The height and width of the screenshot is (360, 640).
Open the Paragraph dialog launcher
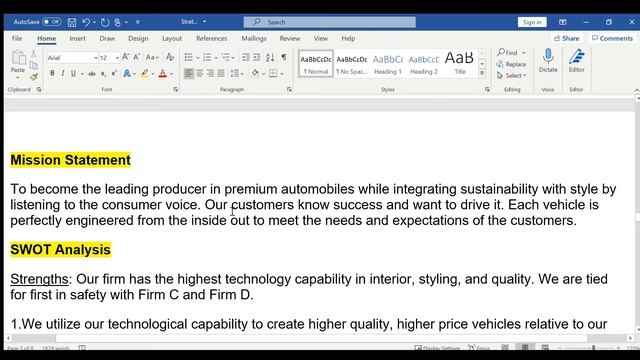click(289, 89)
